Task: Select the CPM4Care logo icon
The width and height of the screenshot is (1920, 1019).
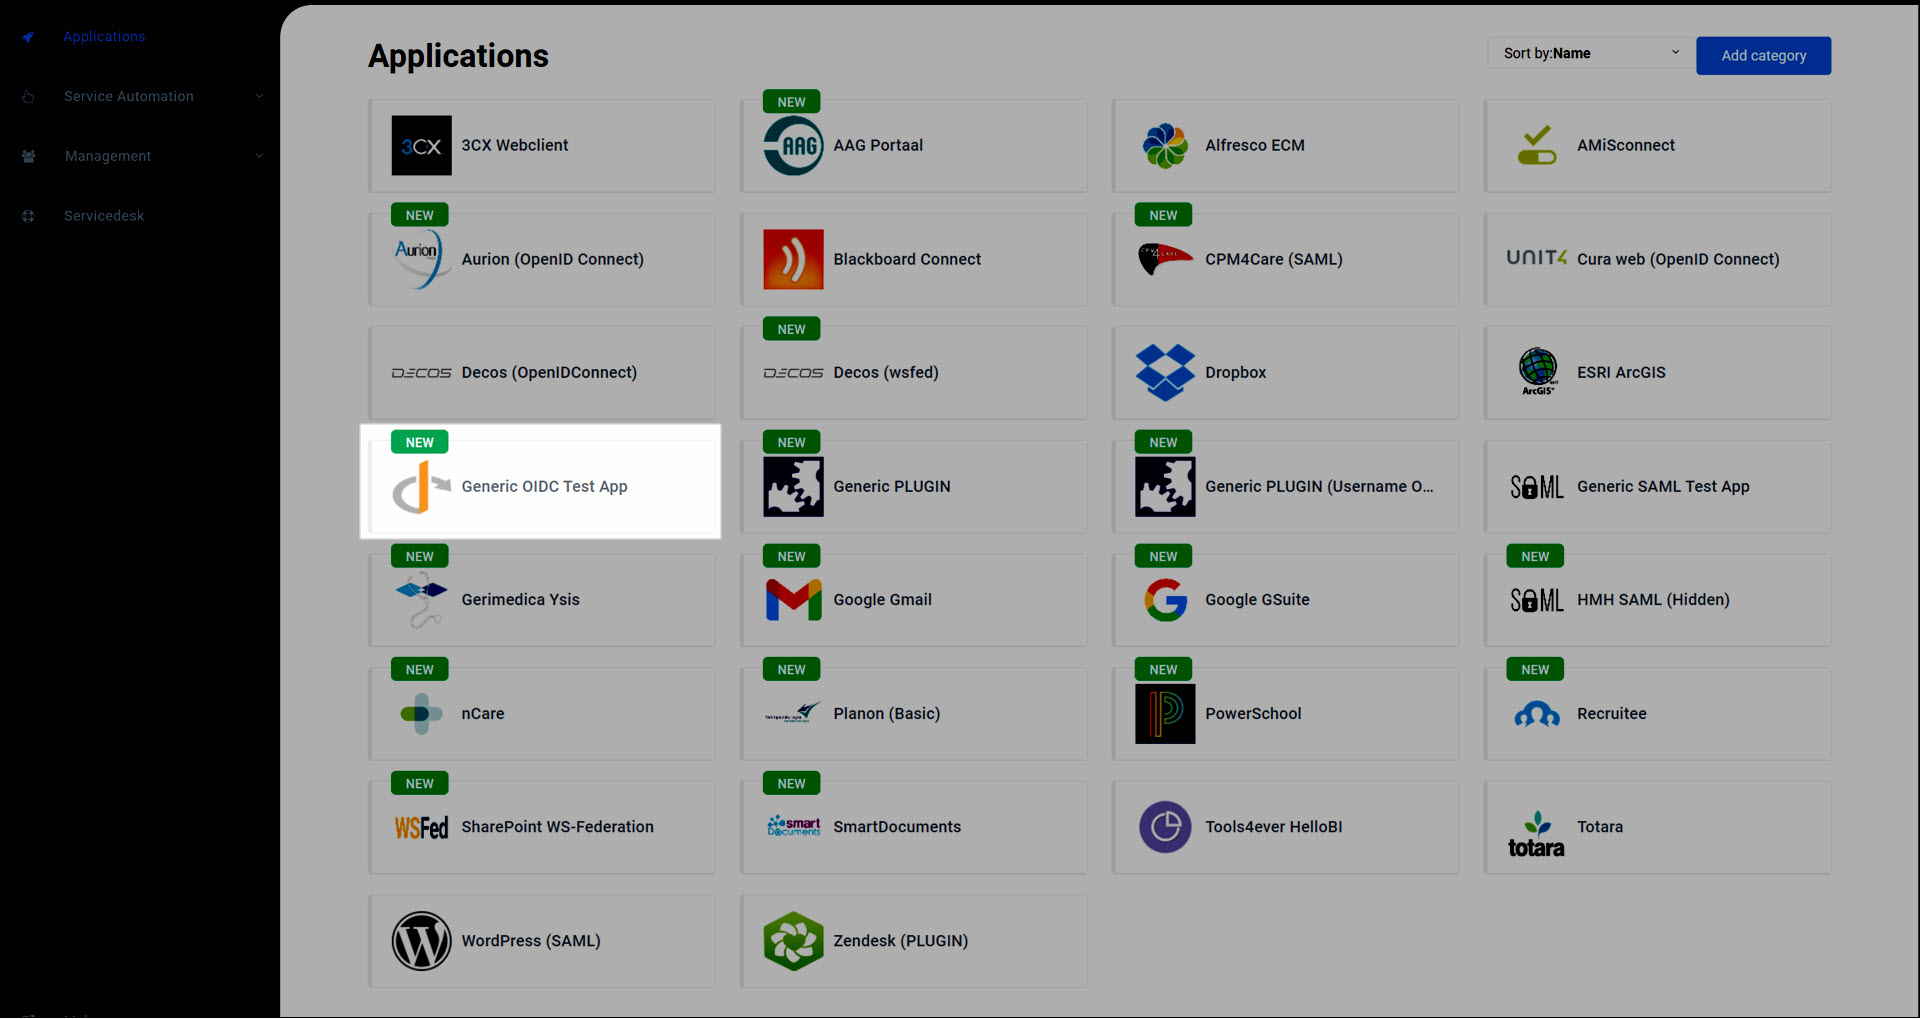Action: (x=1165, y=260)
